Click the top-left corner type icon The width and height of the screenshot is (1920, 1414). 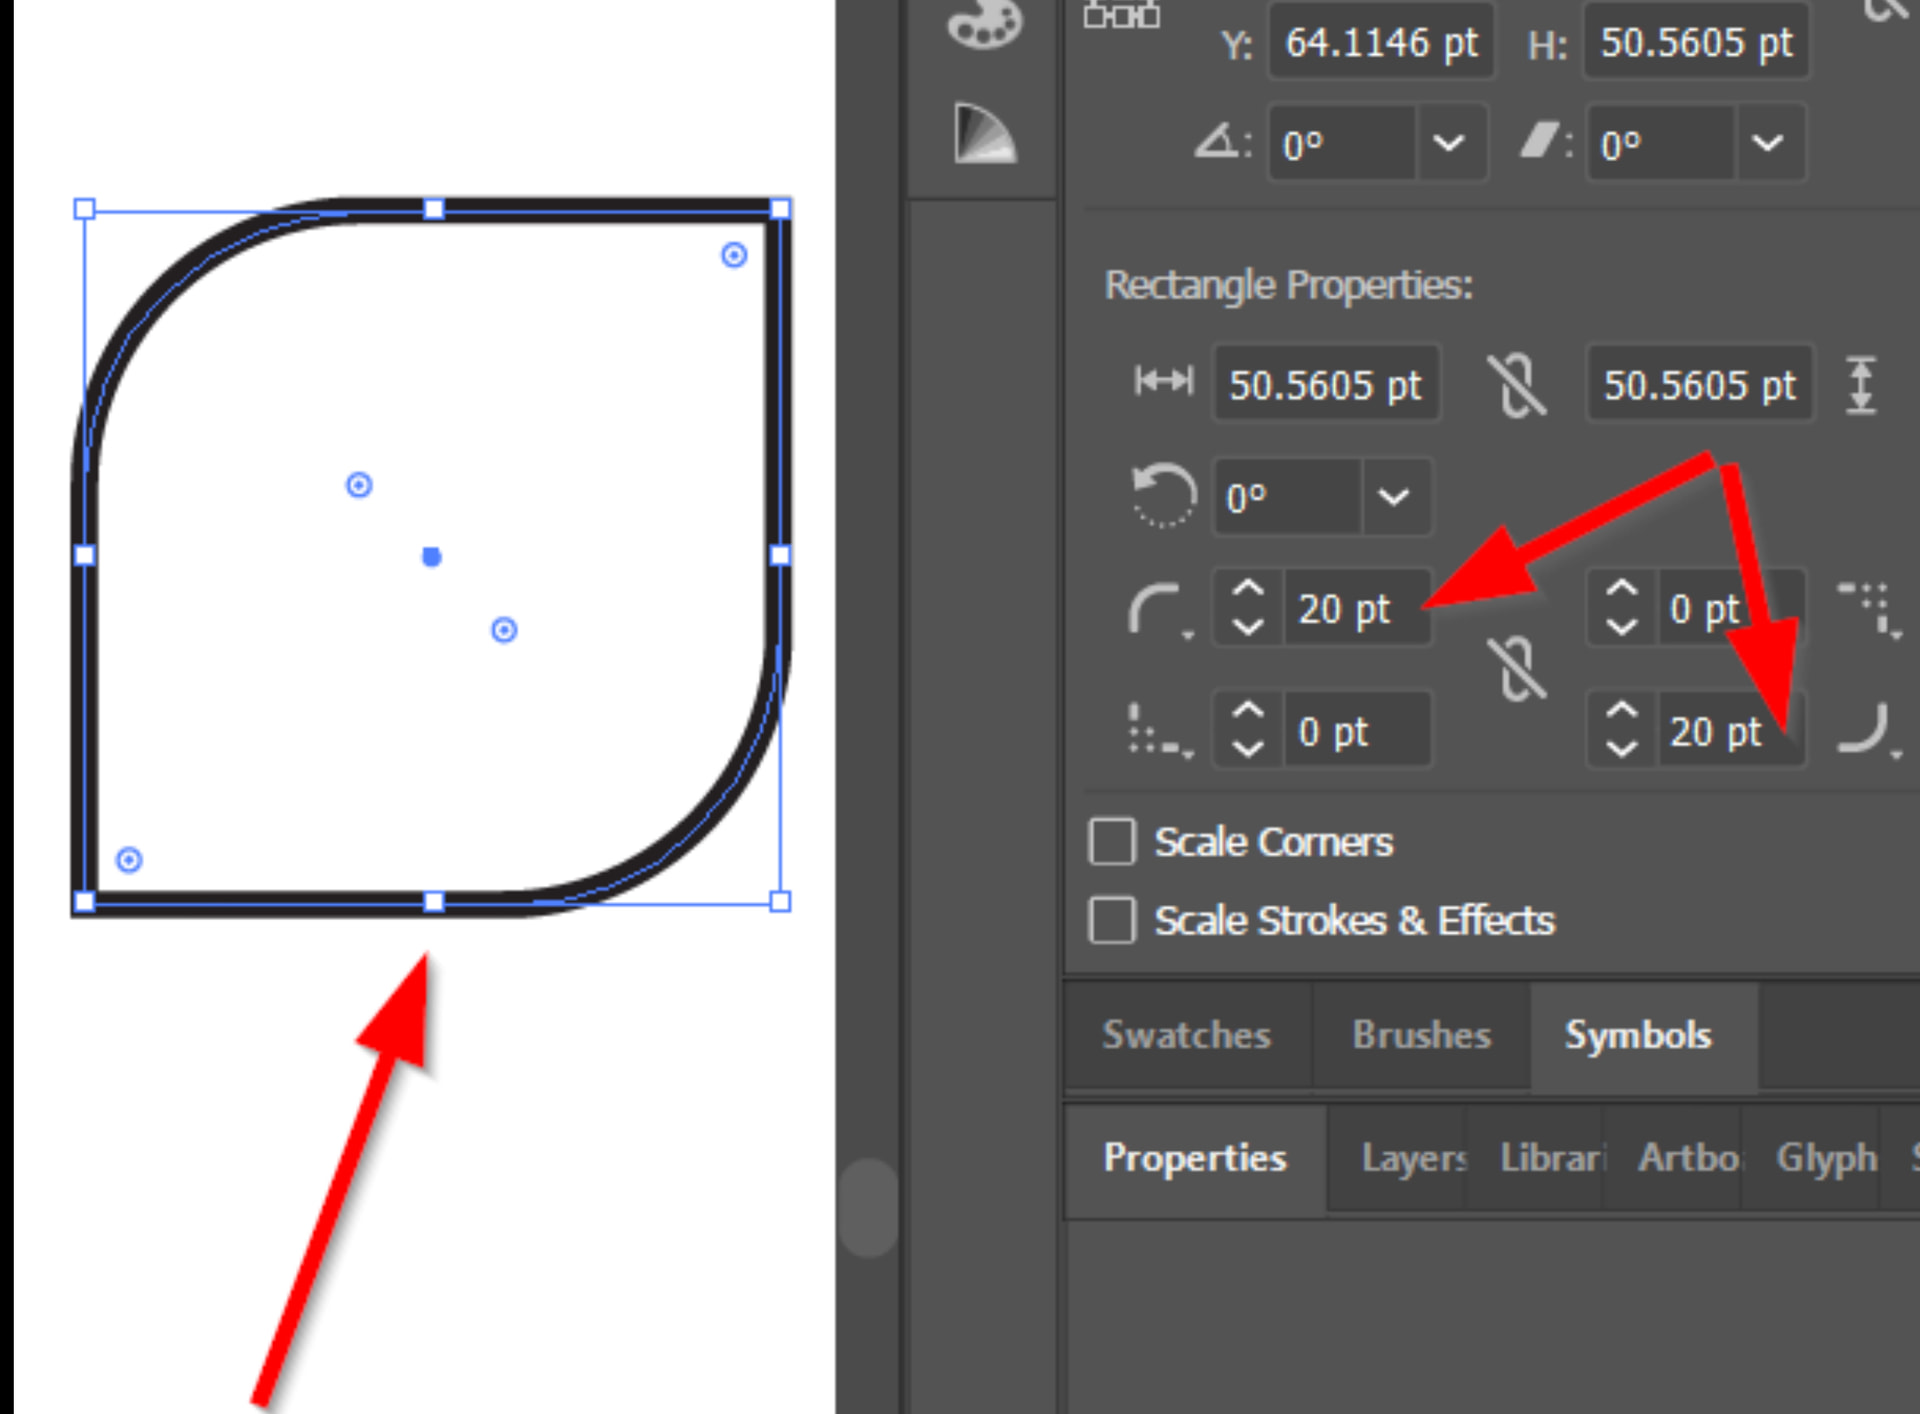pyautogui.click(x=1157, y=610)
